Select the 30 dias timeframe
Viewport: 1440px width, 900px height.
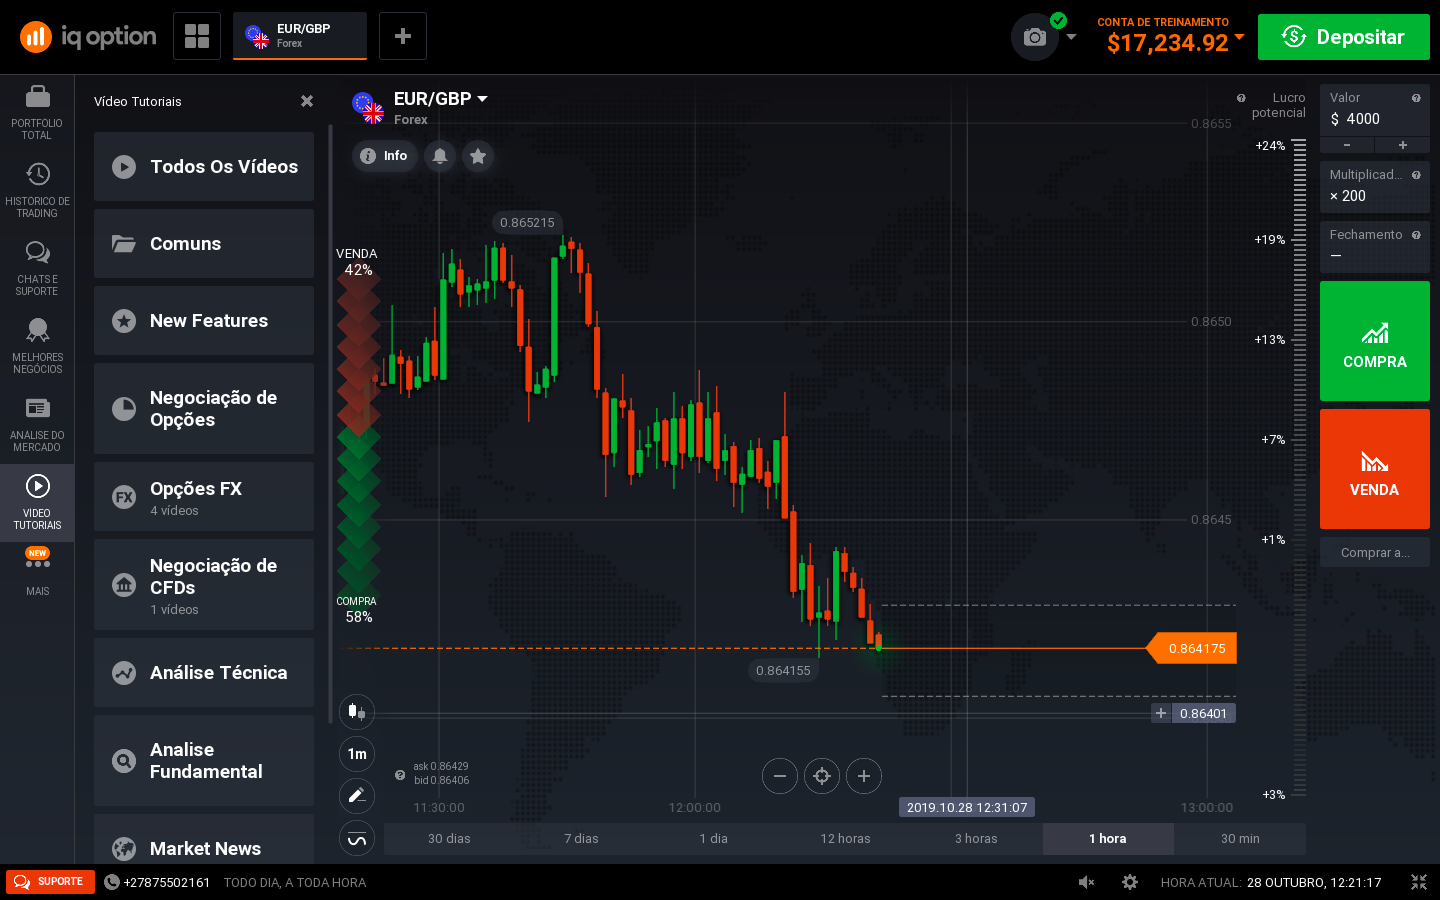[449, 839]
